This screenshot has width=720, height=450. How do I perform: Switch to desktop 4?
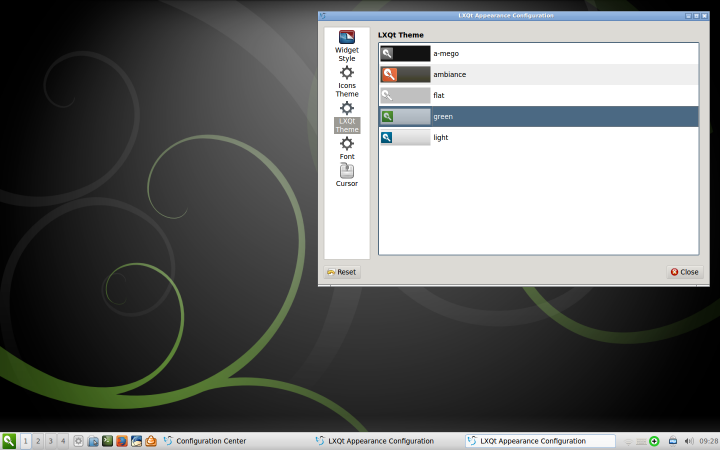coord(63,441)
